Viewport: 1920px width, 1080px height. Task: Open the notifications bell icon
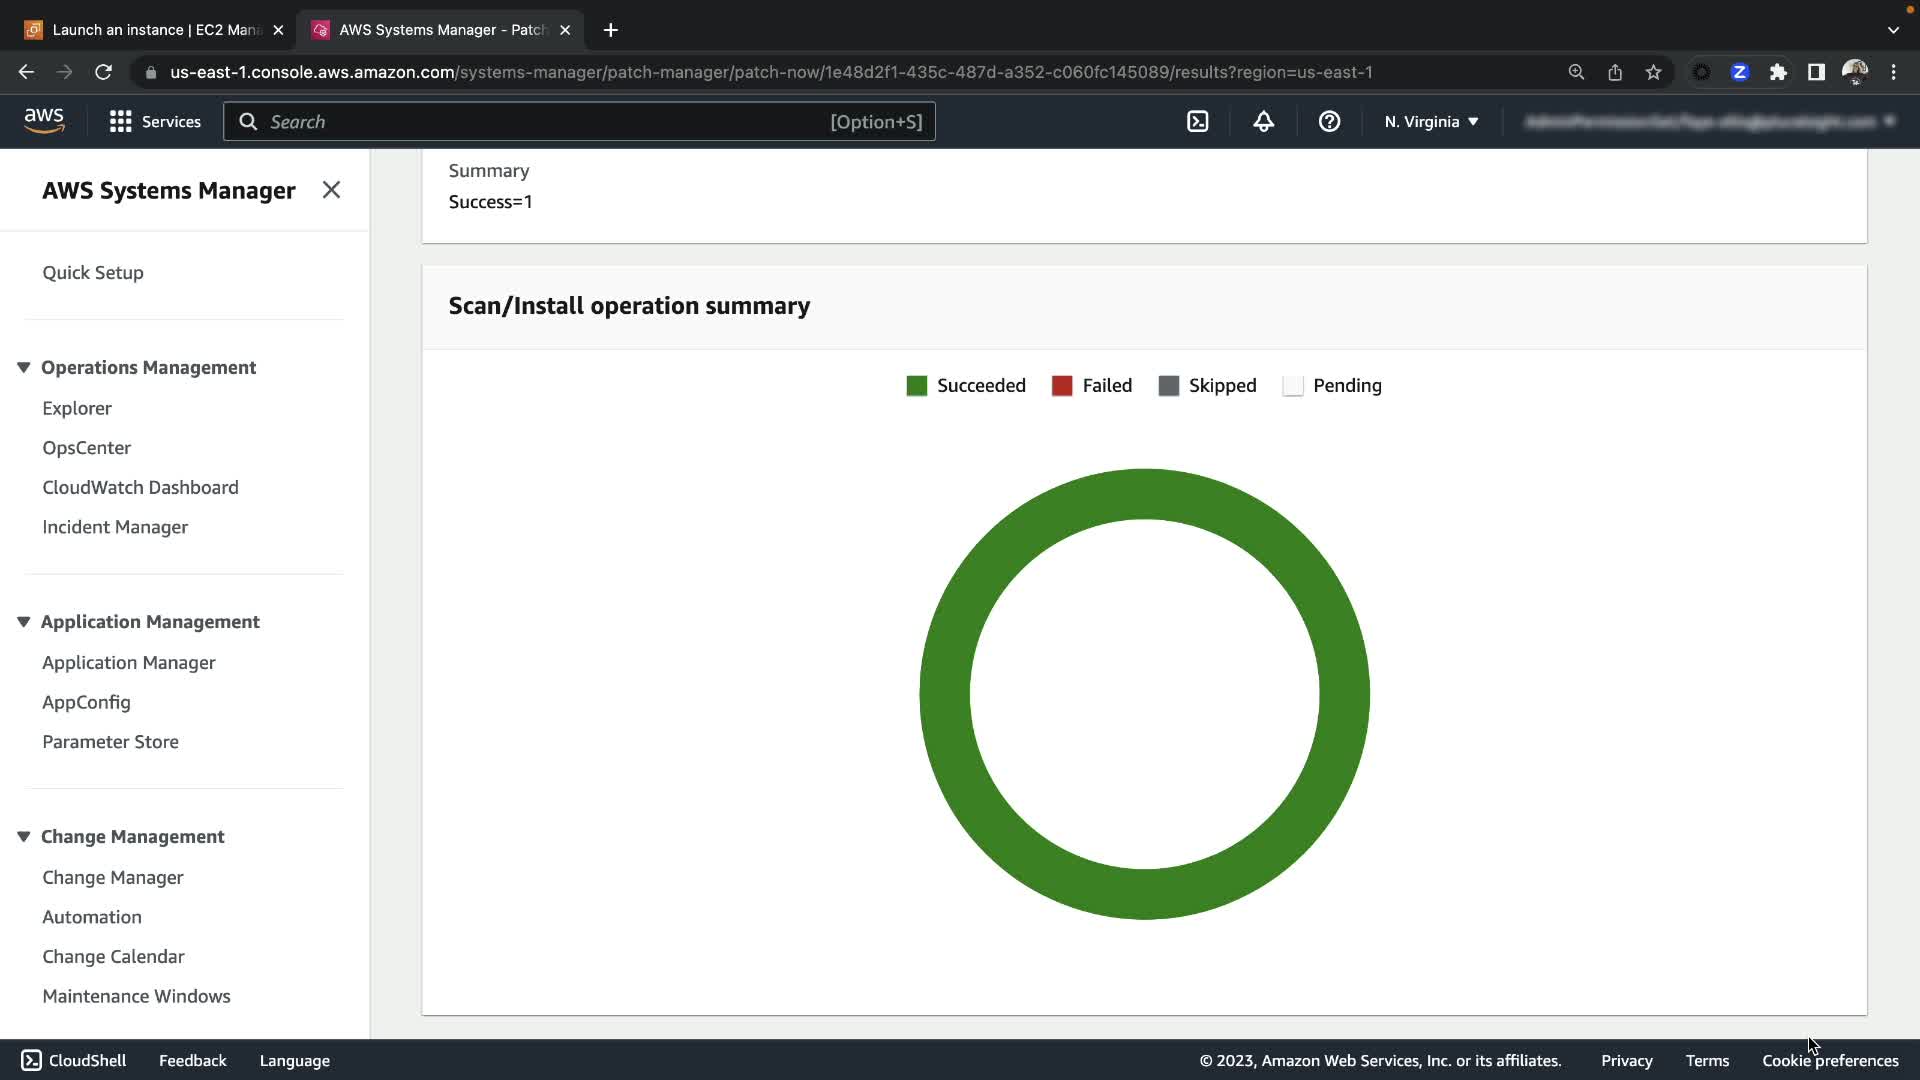1263,121
